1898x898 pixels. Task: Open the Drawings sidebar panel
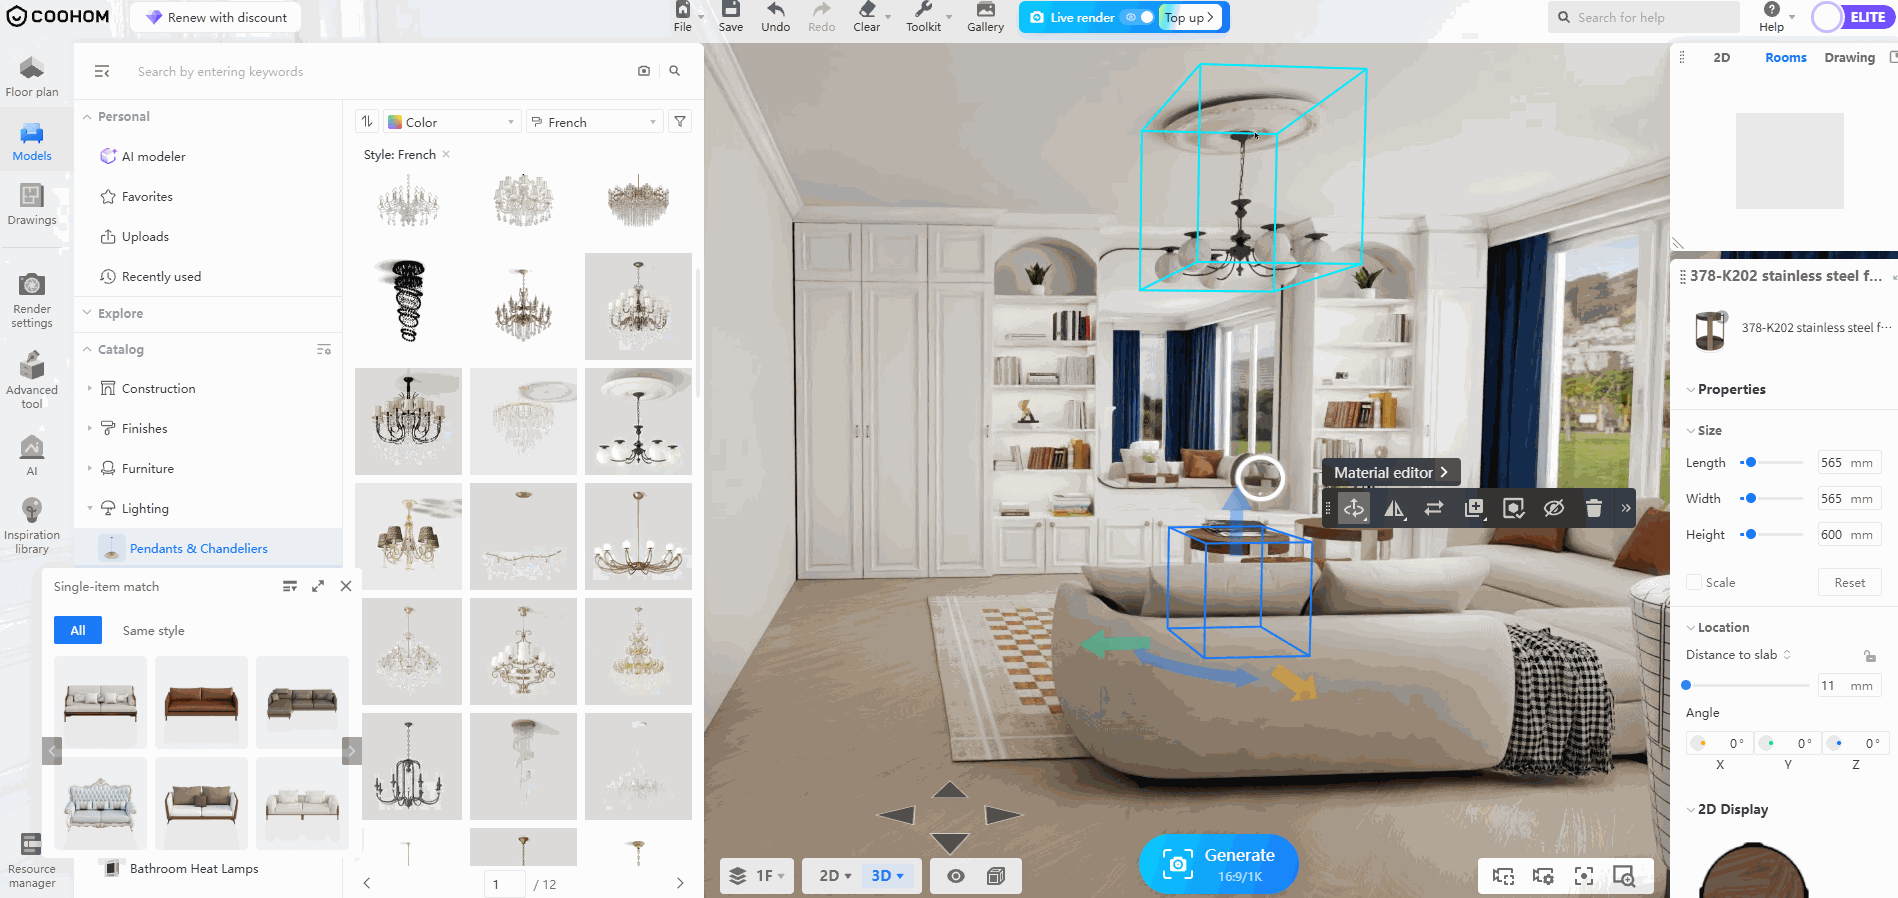click(32, 204)
